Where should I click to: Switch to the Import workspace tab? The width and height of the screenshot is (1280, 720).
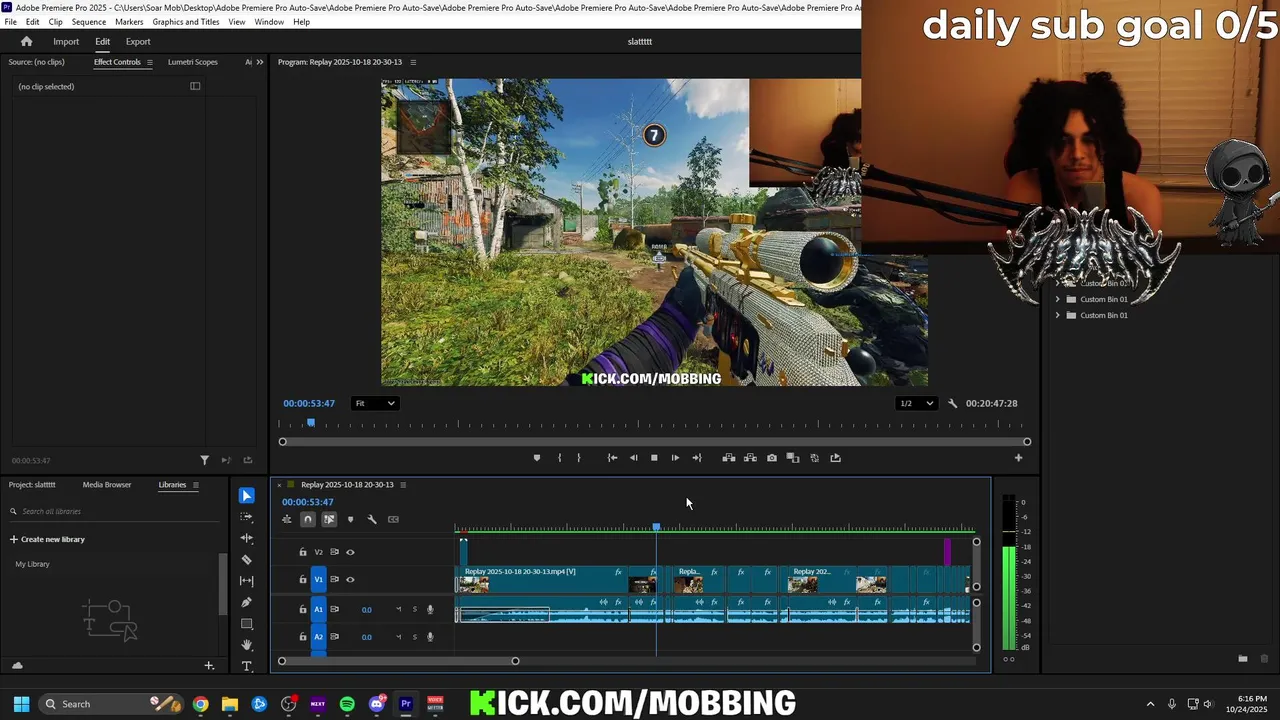pyautogui.click(x=66, y=42)
